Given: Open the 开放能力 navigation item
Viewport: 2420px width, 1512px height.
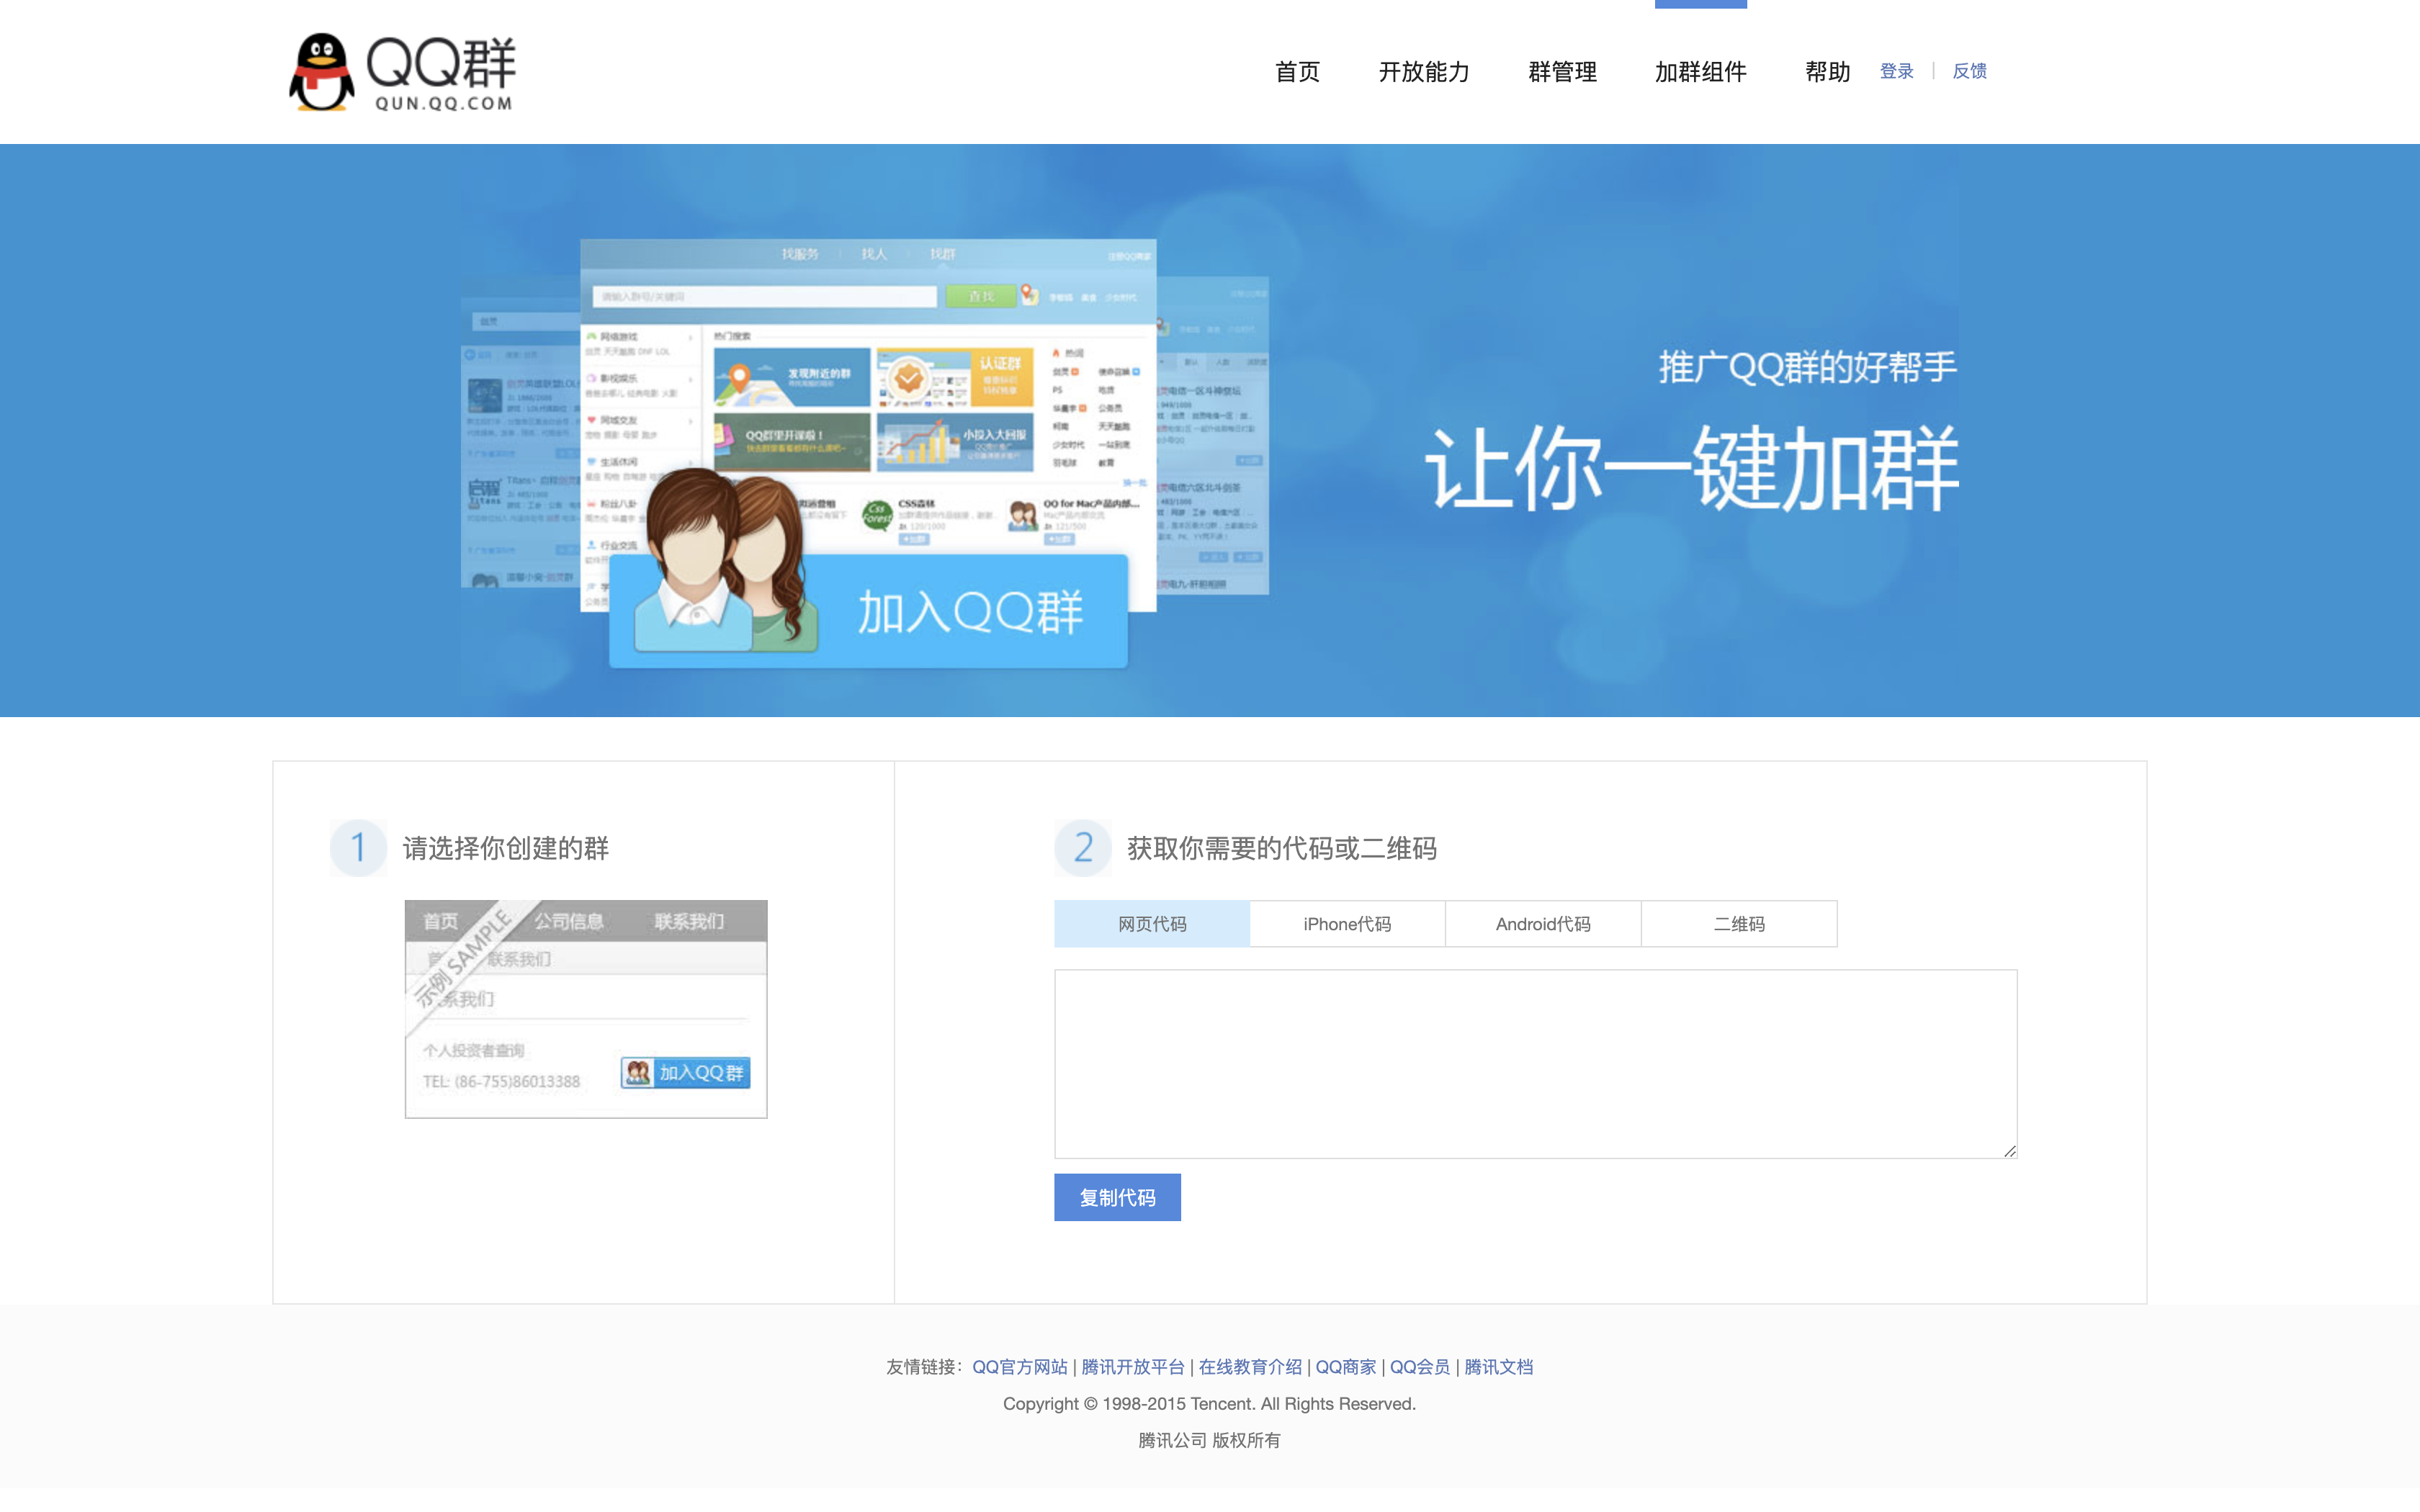Looking at the screenshot, I should click(x=1424, y=72).
